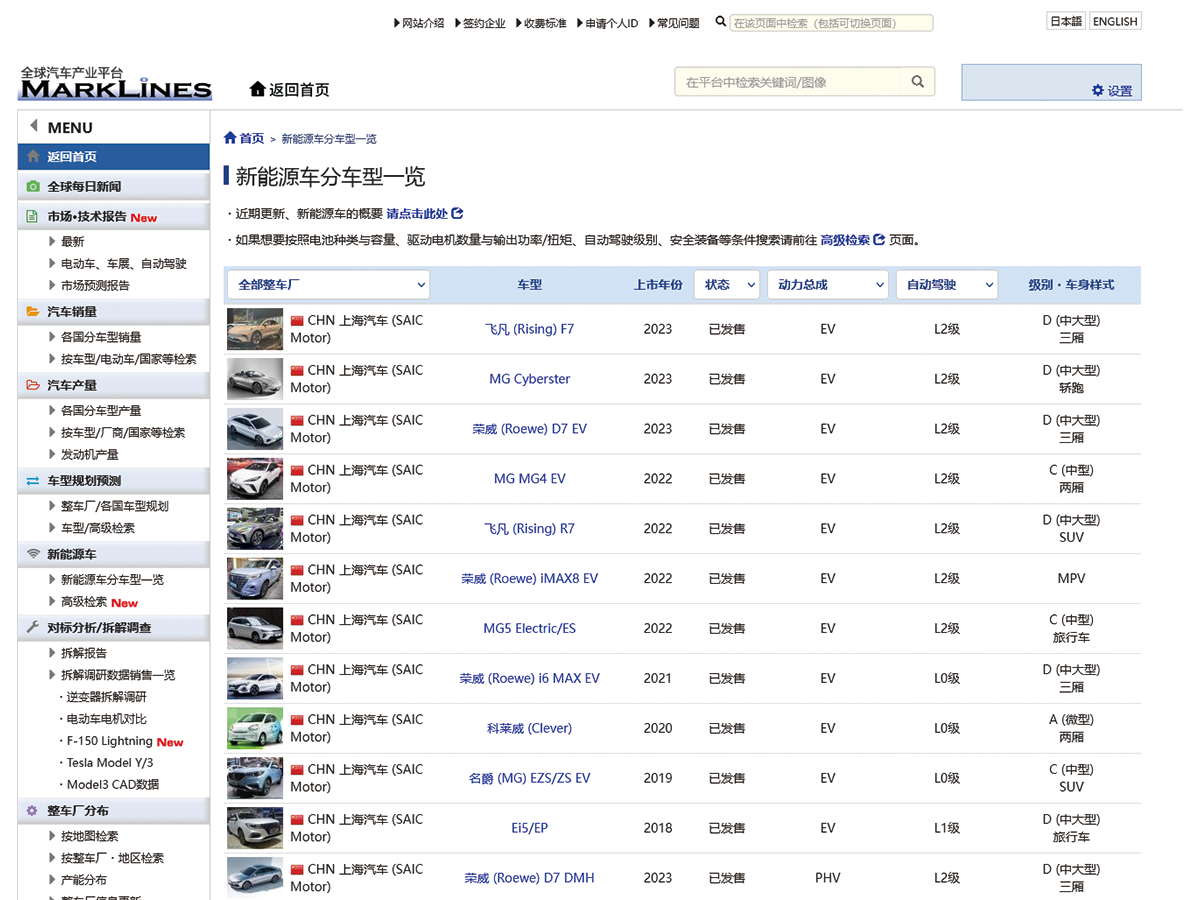Click external link icon after 高级检索
Image resolution: width=1200 pixels, height=900 pixels.
pos(879,240)
